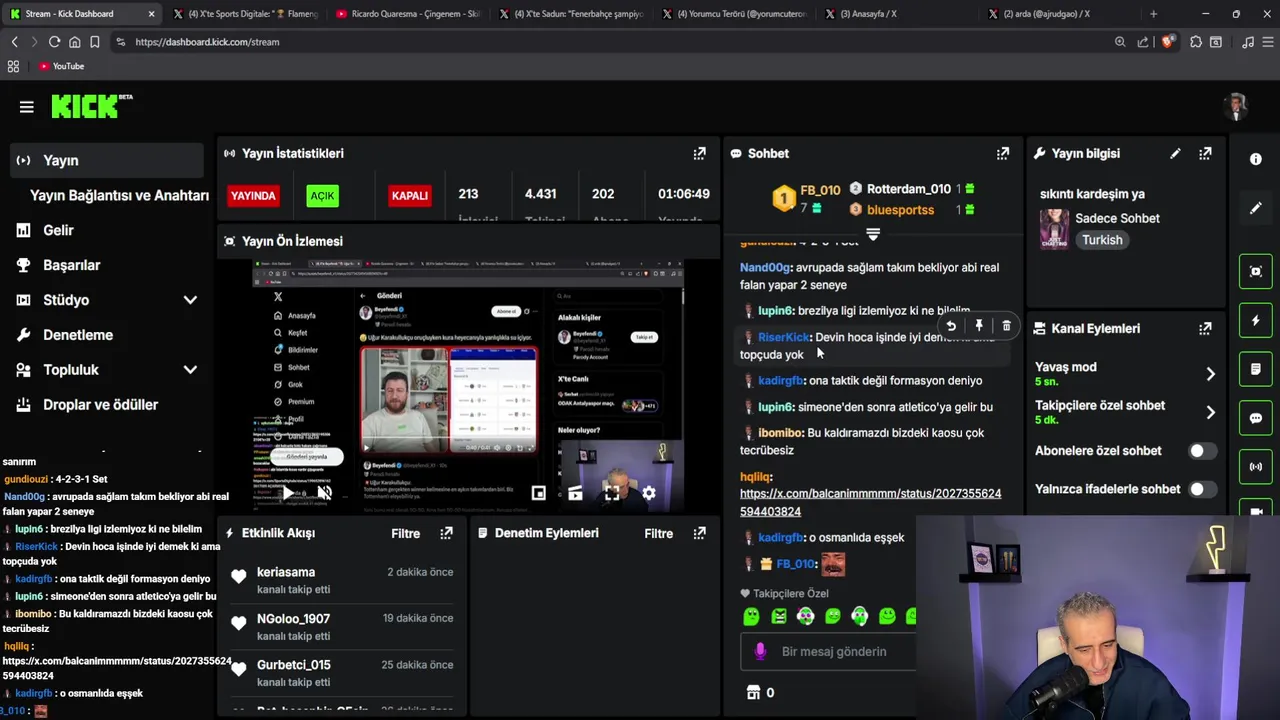Toggle Abonelere özel sohbet switch

click(x=1202, y=451)
